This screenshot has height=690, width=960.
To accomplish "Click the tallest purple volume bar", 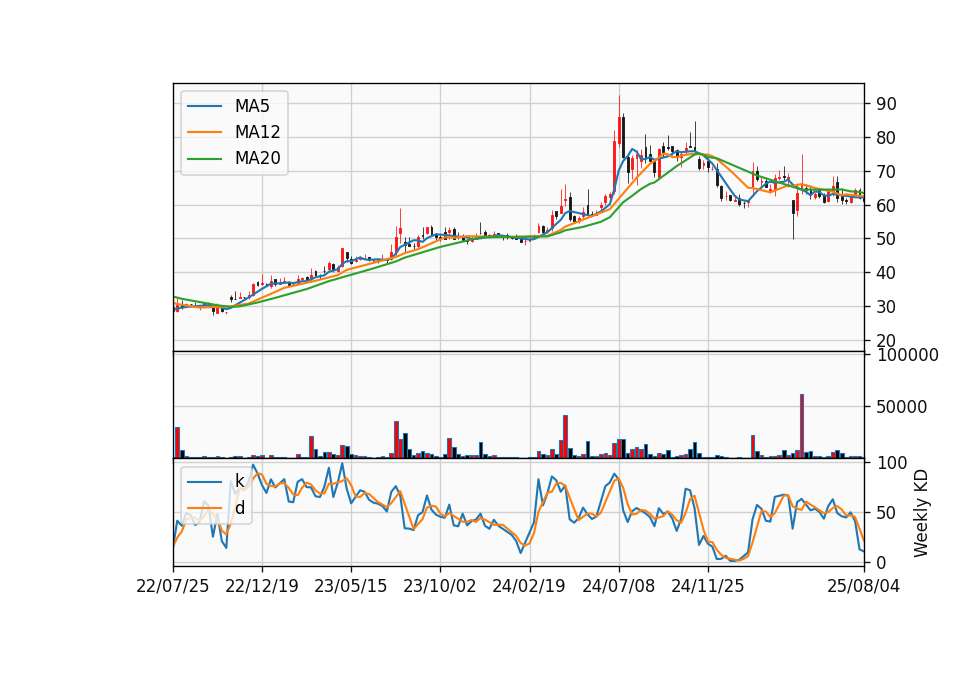I will click(x=802, y=426).
